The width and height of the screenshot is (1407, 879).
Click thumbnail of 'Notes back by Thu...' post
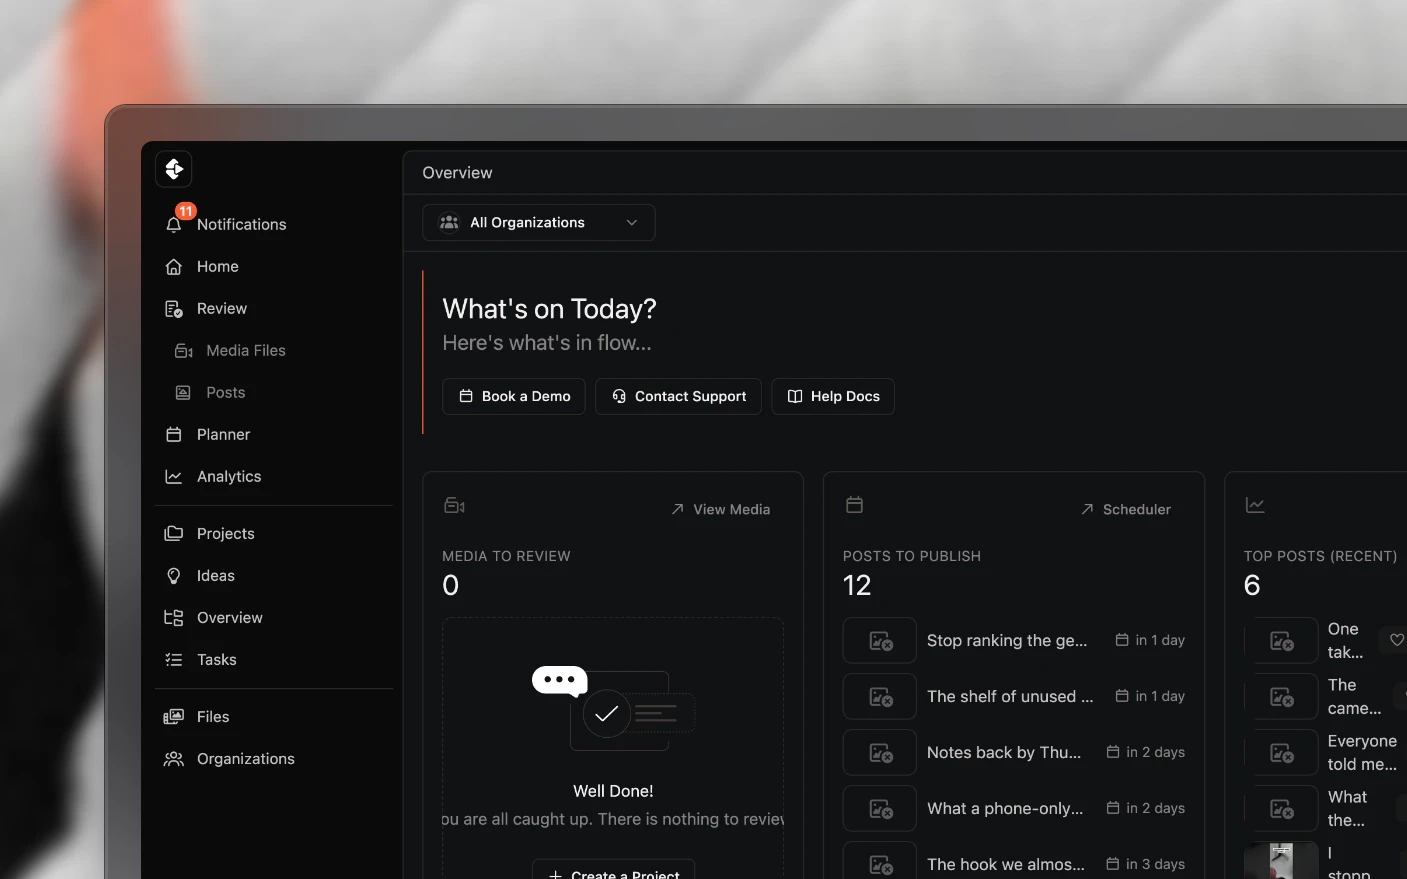point(880,753)
